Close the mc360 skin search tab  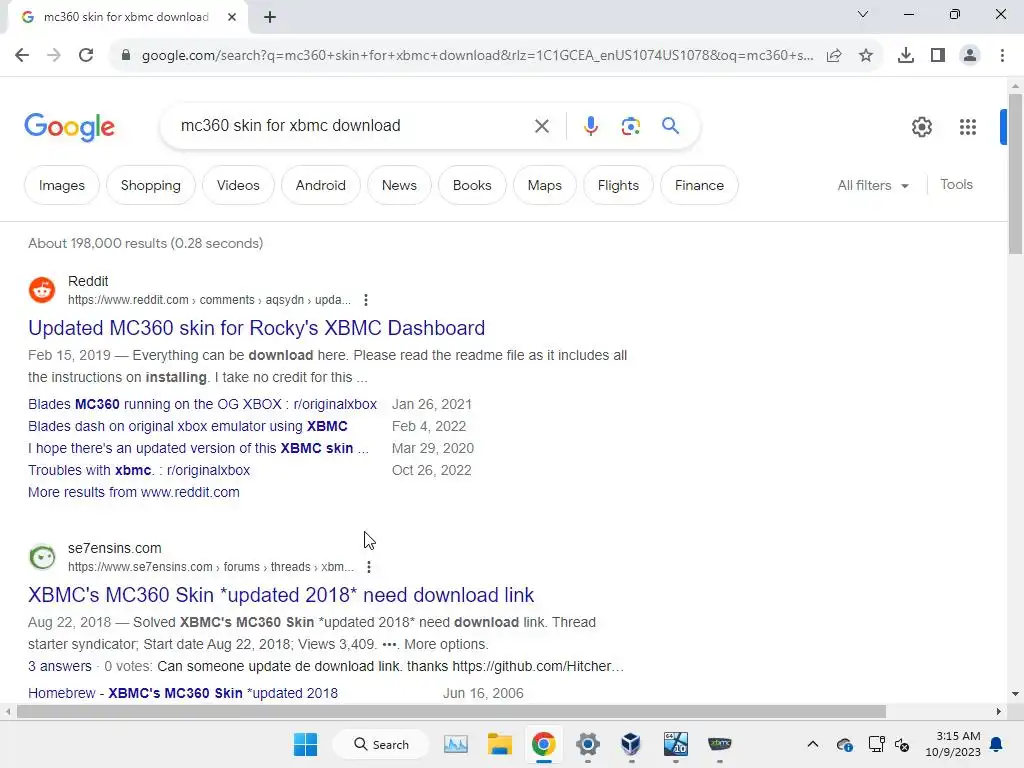click(x=232, y=17)
